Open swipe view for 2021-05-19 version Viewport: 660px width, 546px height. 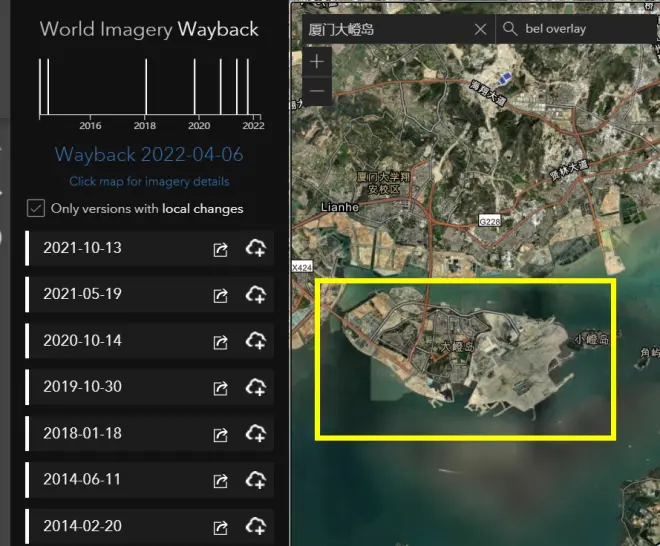[x=220, y=296]
